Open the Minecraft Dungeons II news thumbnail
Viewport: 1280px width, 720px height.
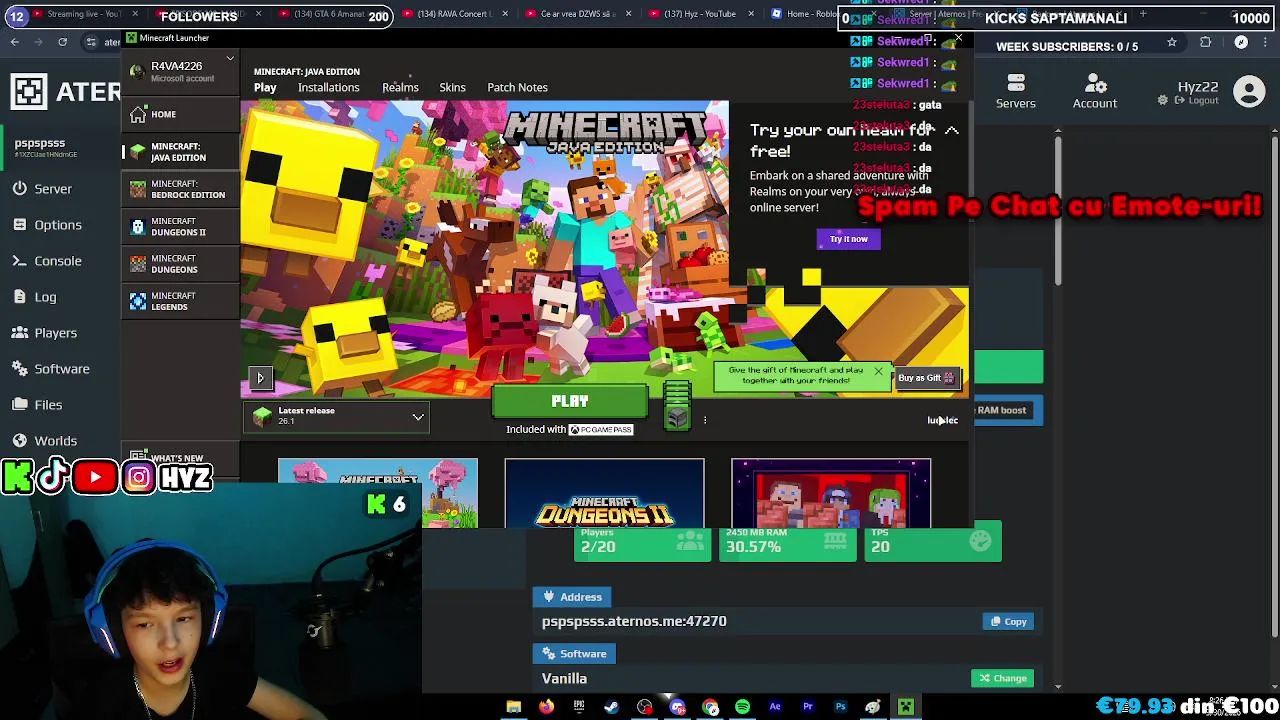pyautogui.click(x=604, y=493)
